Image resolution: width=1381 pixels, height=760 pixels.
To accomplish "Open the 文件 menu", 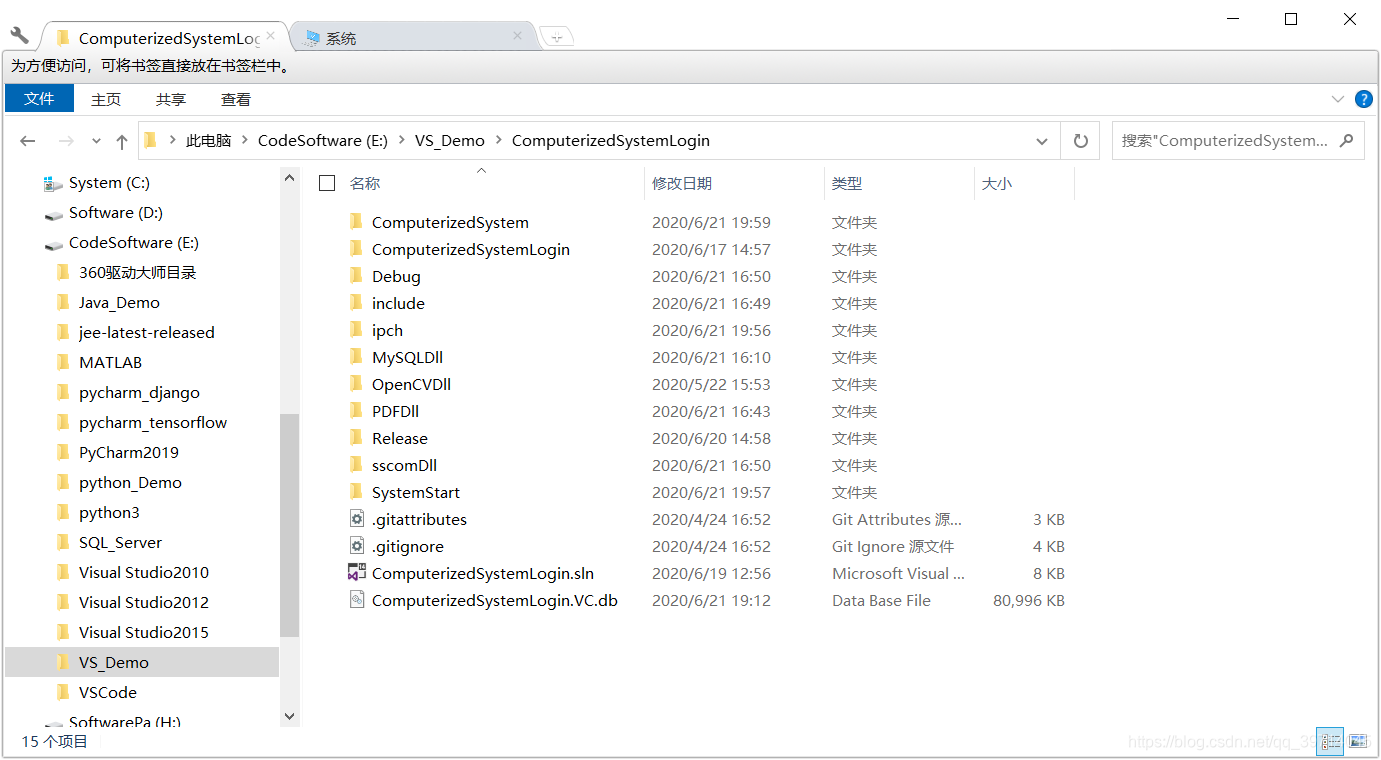I will [39, 99].
